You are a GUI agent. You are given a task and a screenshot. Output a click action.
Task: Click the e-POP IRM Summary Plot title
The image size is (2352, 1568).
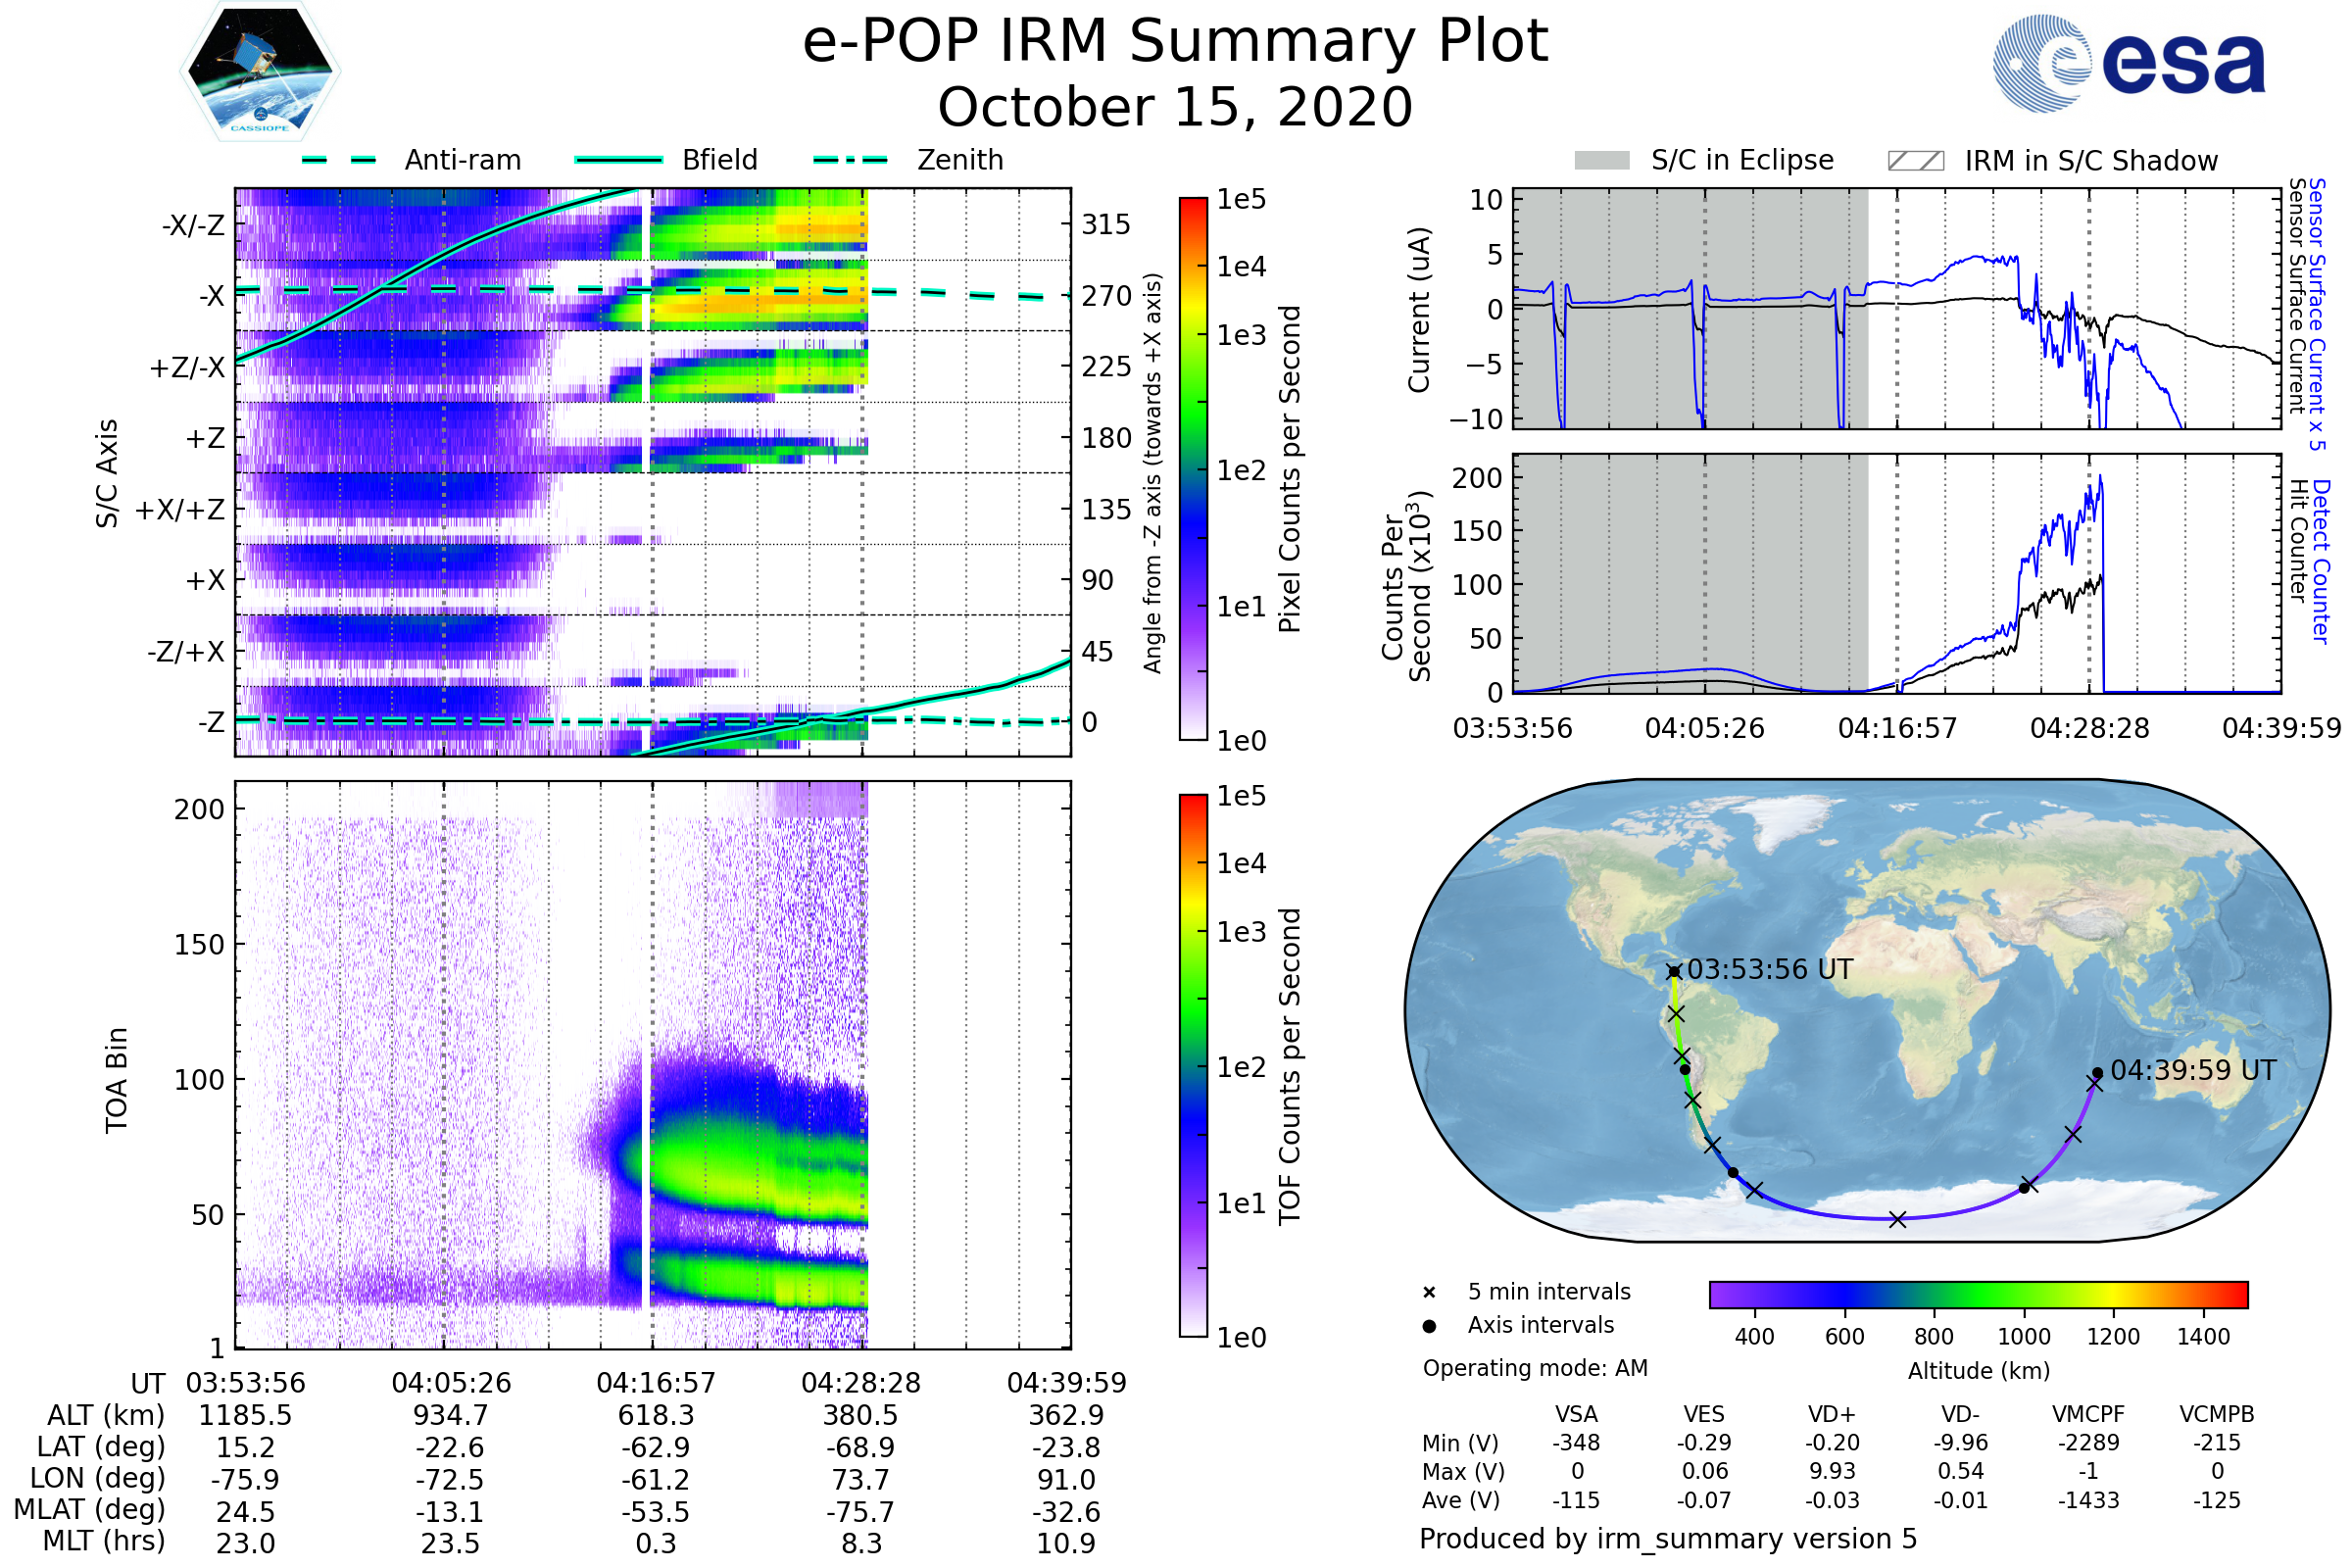pos(1175,42)
